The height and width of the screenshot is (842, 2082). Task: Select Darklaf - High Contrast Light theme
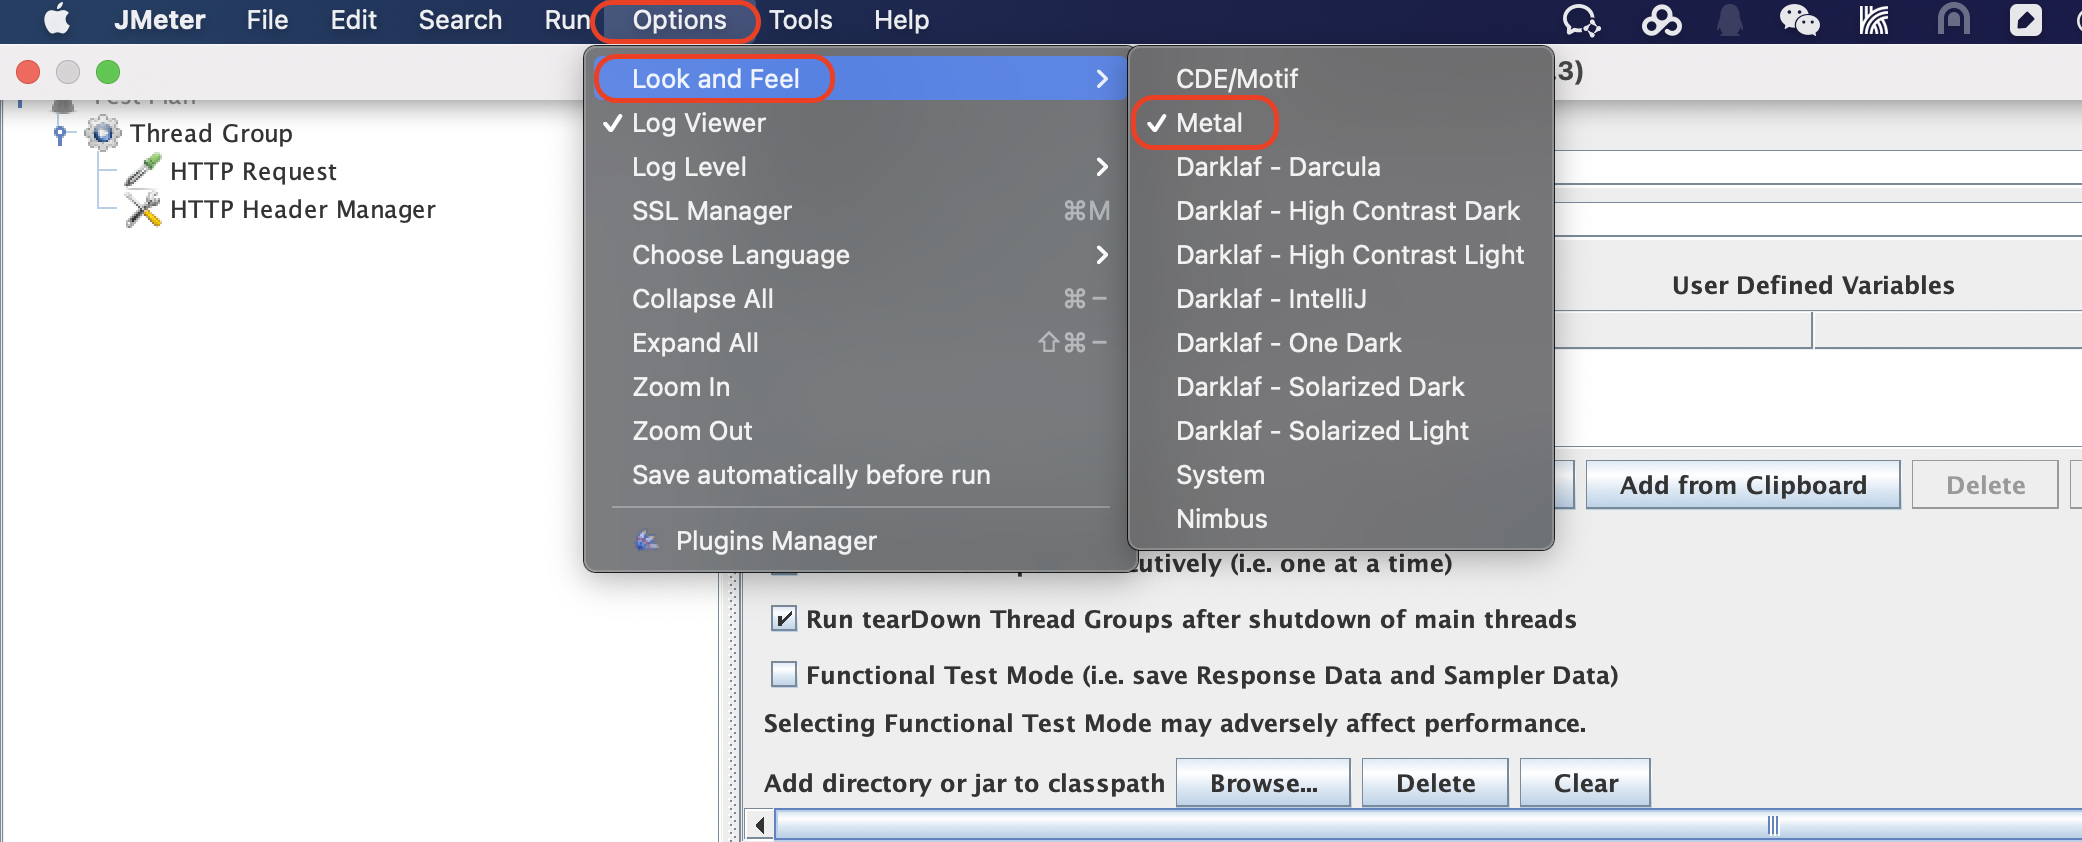point(1340,255)
